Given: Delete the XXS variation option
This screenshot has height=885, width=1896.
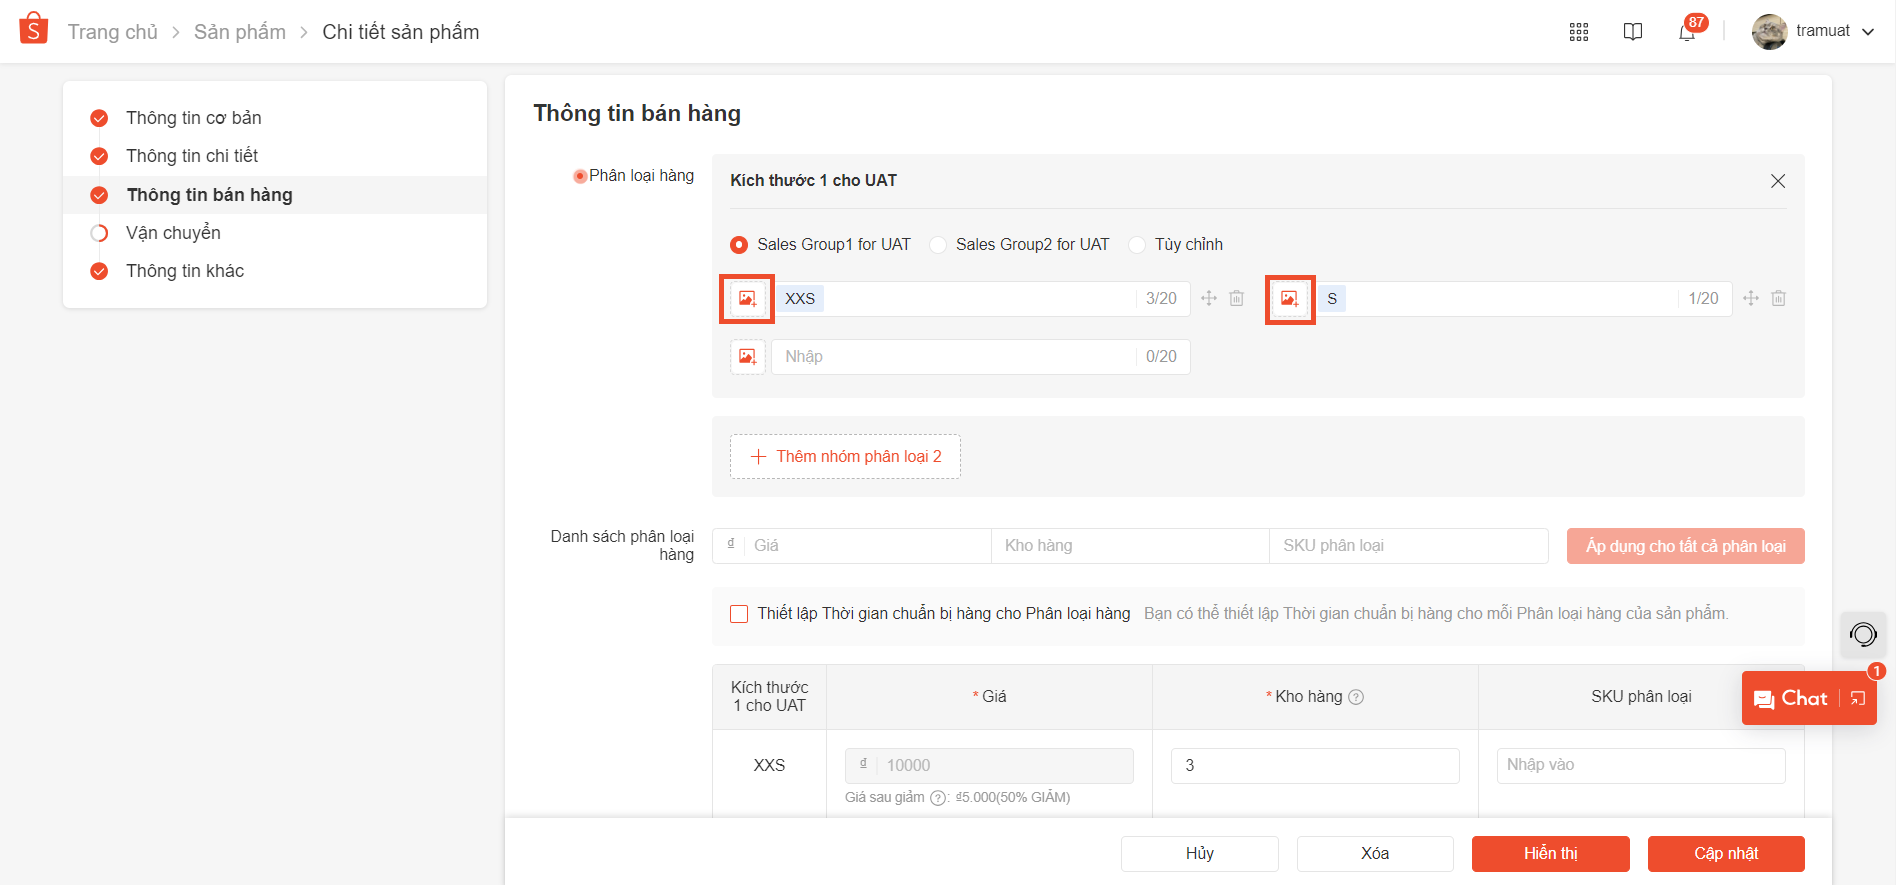Looking at the screenshot, I should pos(1237,299).
